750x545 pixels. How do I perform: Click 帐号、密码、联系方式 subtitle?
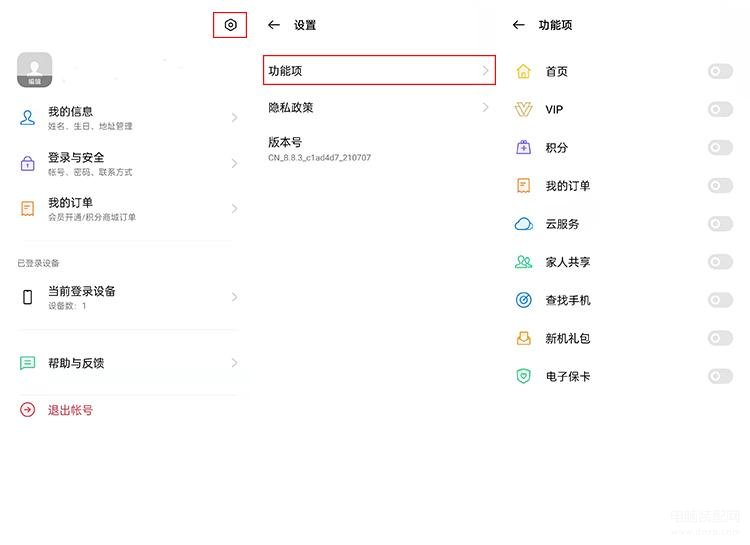tap(90, 172)
